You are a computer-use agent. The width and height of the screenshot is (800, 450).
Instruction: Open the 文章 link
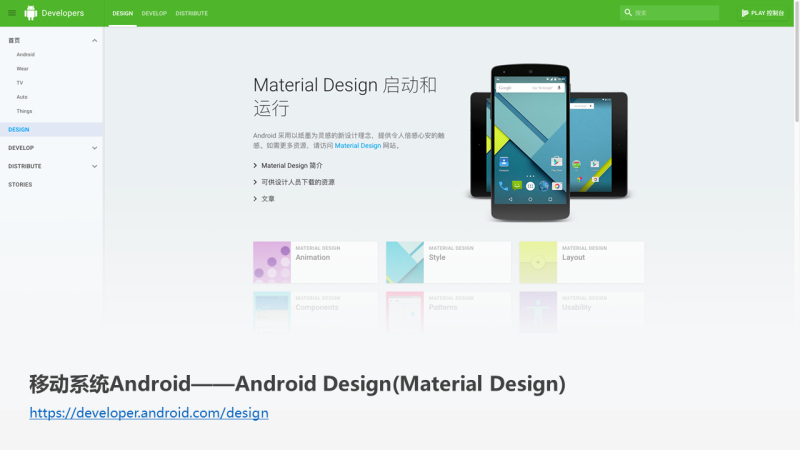point(268,199)
